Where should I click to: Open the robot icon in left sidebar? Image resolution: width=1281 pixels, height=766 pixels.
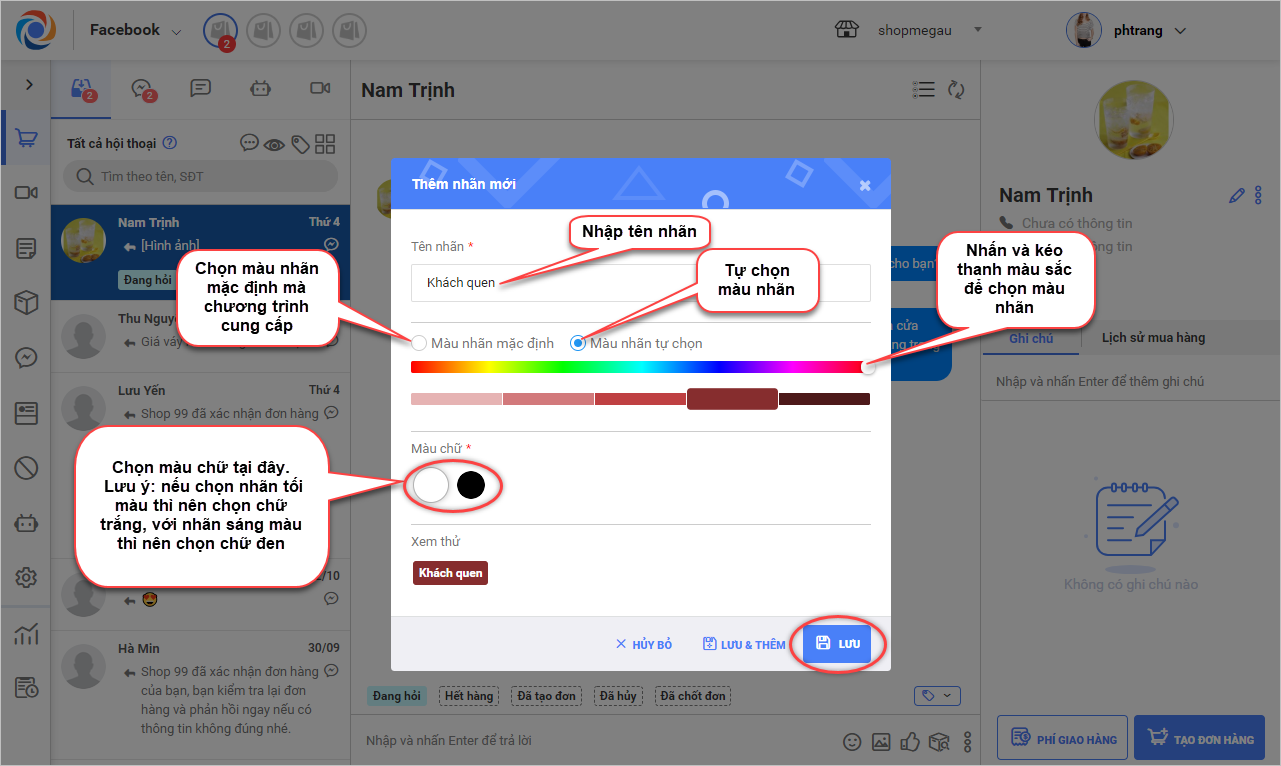tap(26, 523)
